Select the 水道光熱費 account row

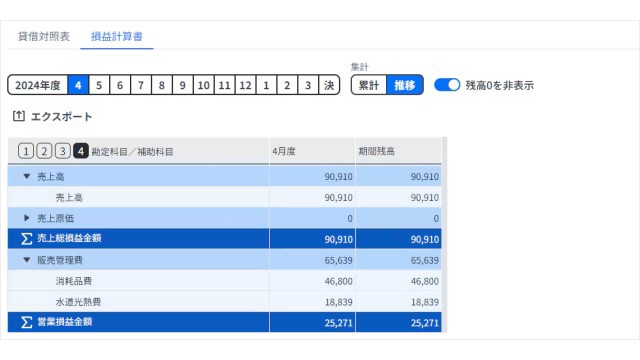(x=224, y=302)
